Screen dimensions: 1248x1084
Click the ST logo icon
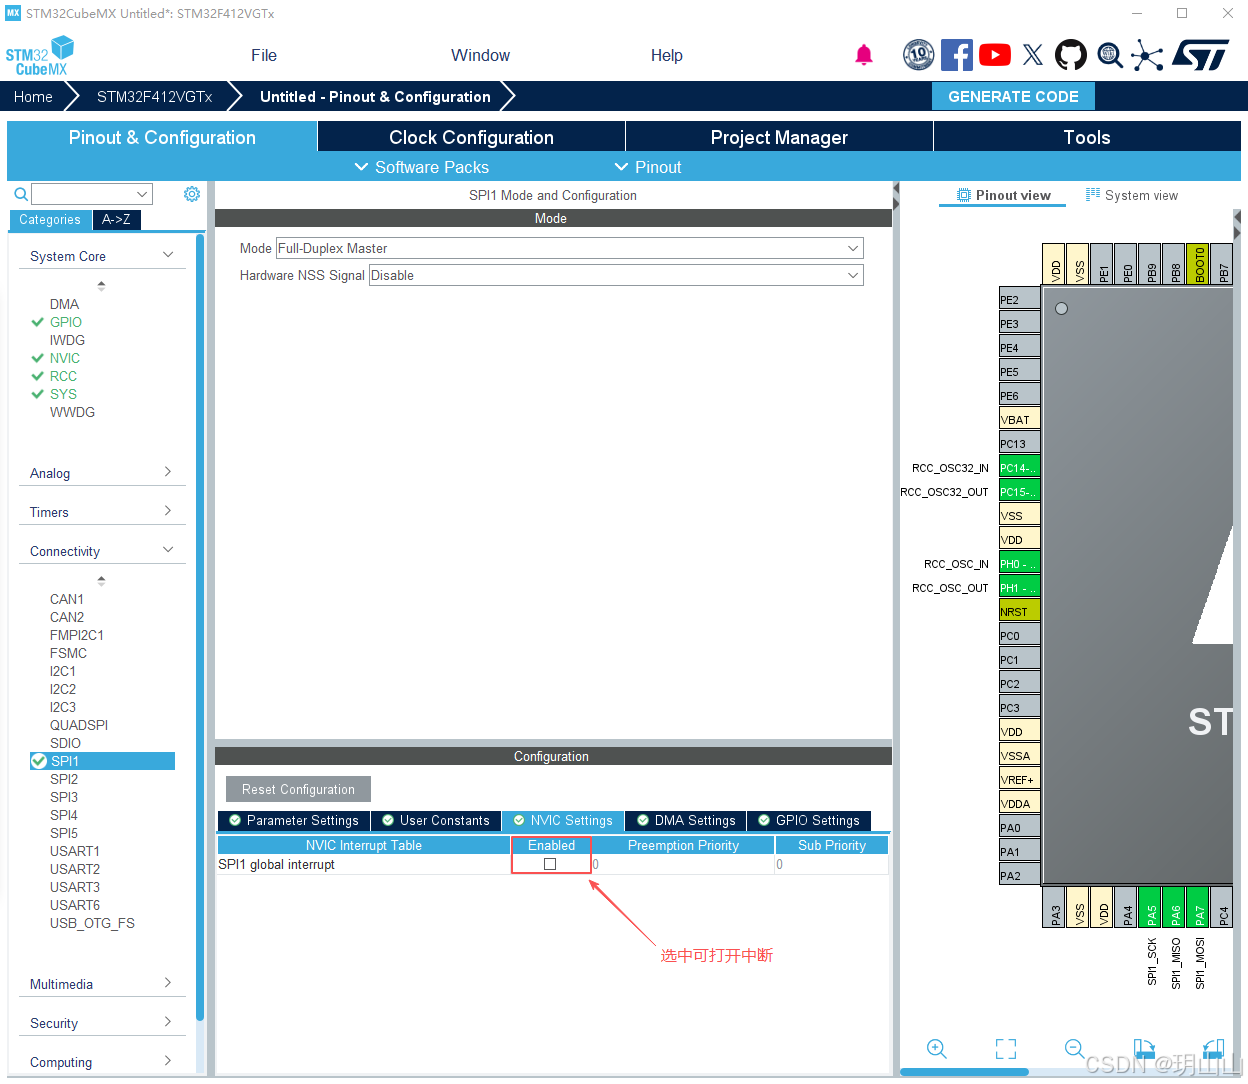(x=1200, y=55)
